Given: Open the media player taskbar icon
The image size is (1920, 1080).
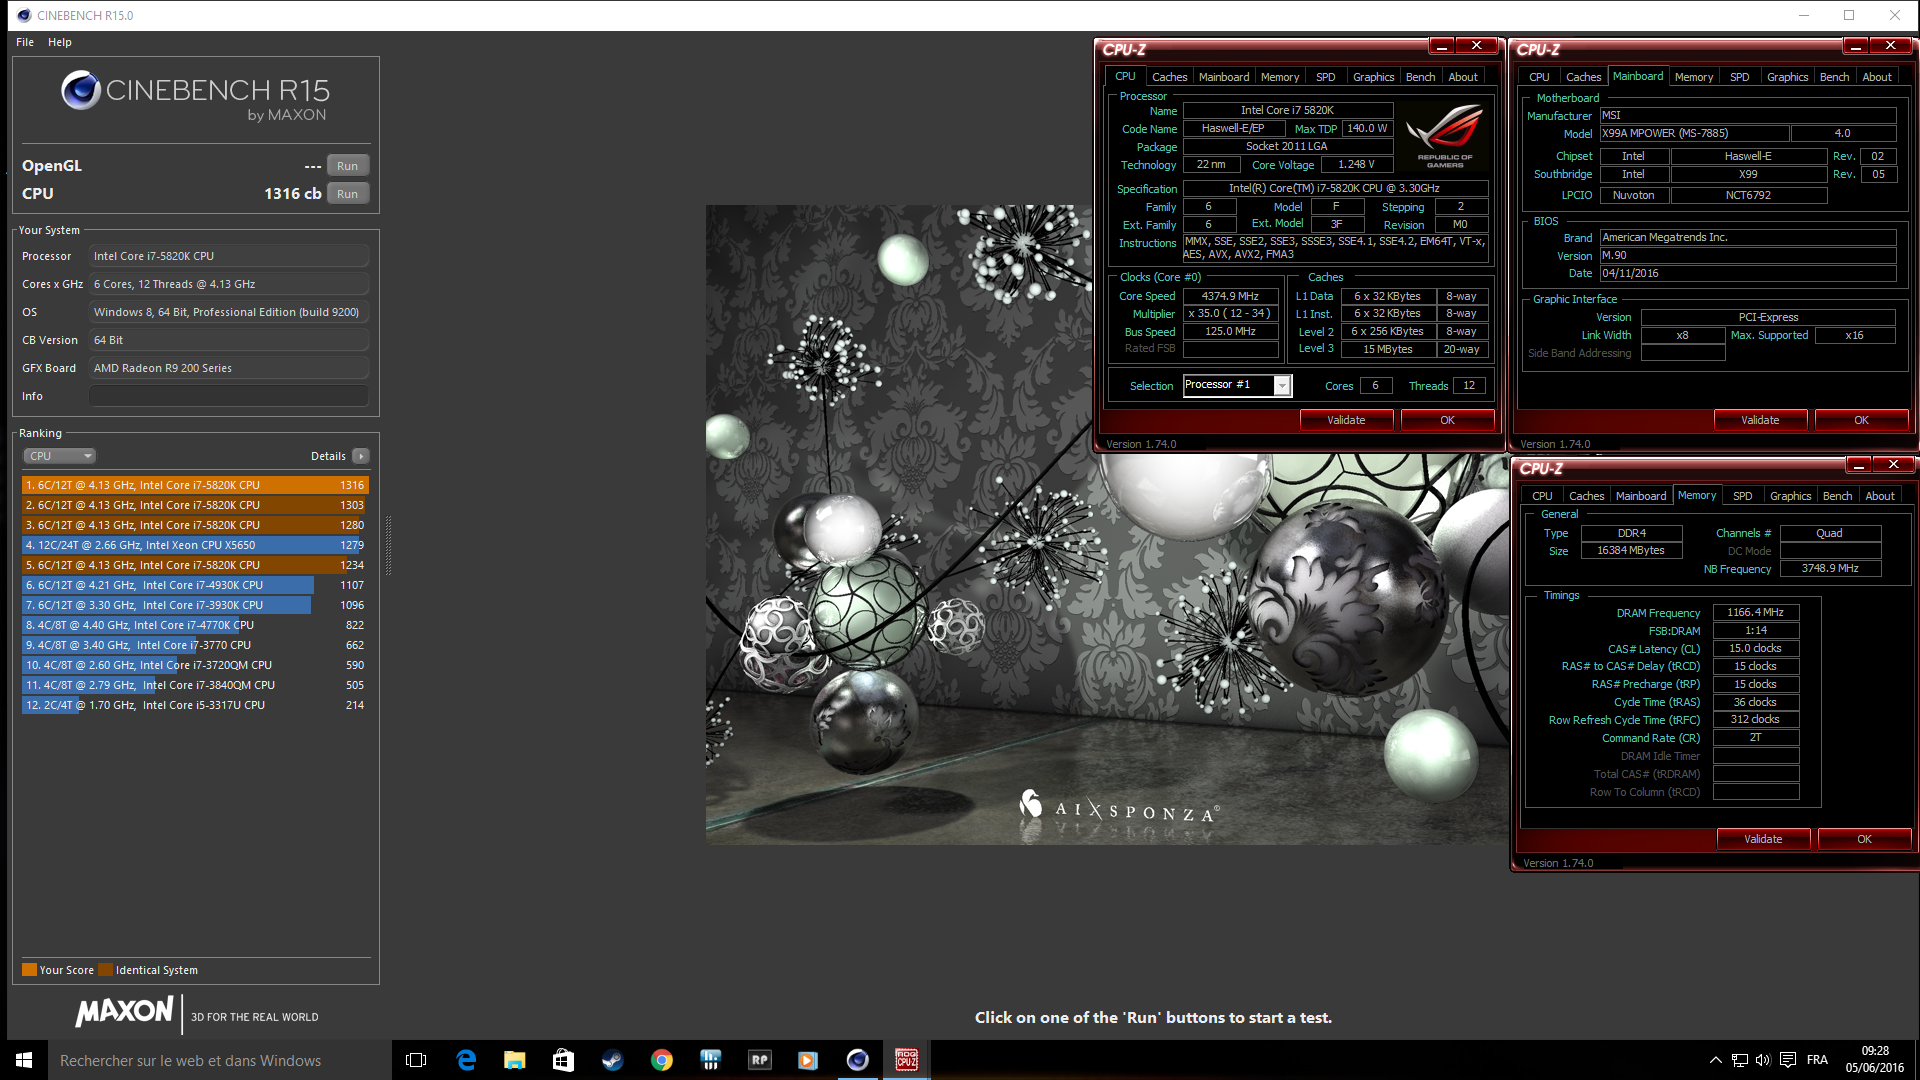Looking at the screenshot, I should 808,1060.
